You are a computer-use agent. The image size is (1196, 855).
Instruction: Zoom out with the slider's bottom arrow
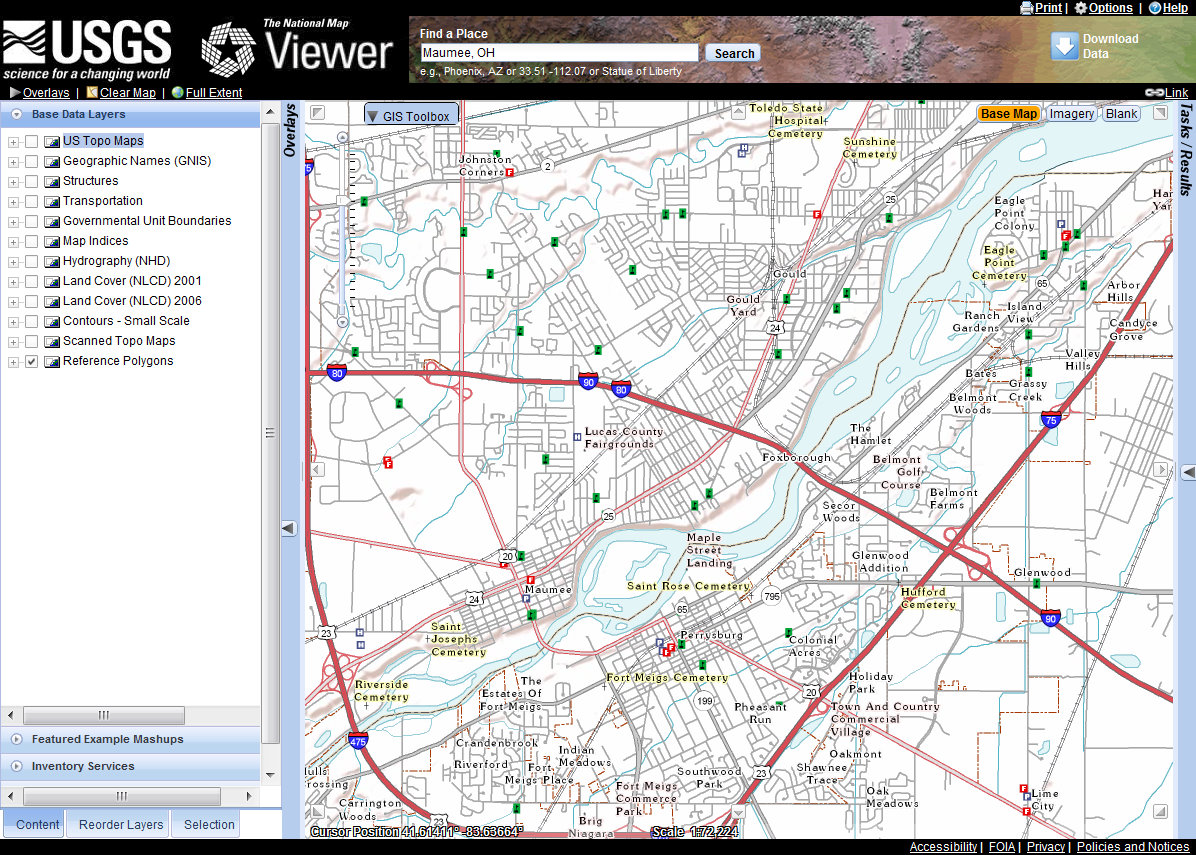[x=343, y=322]
